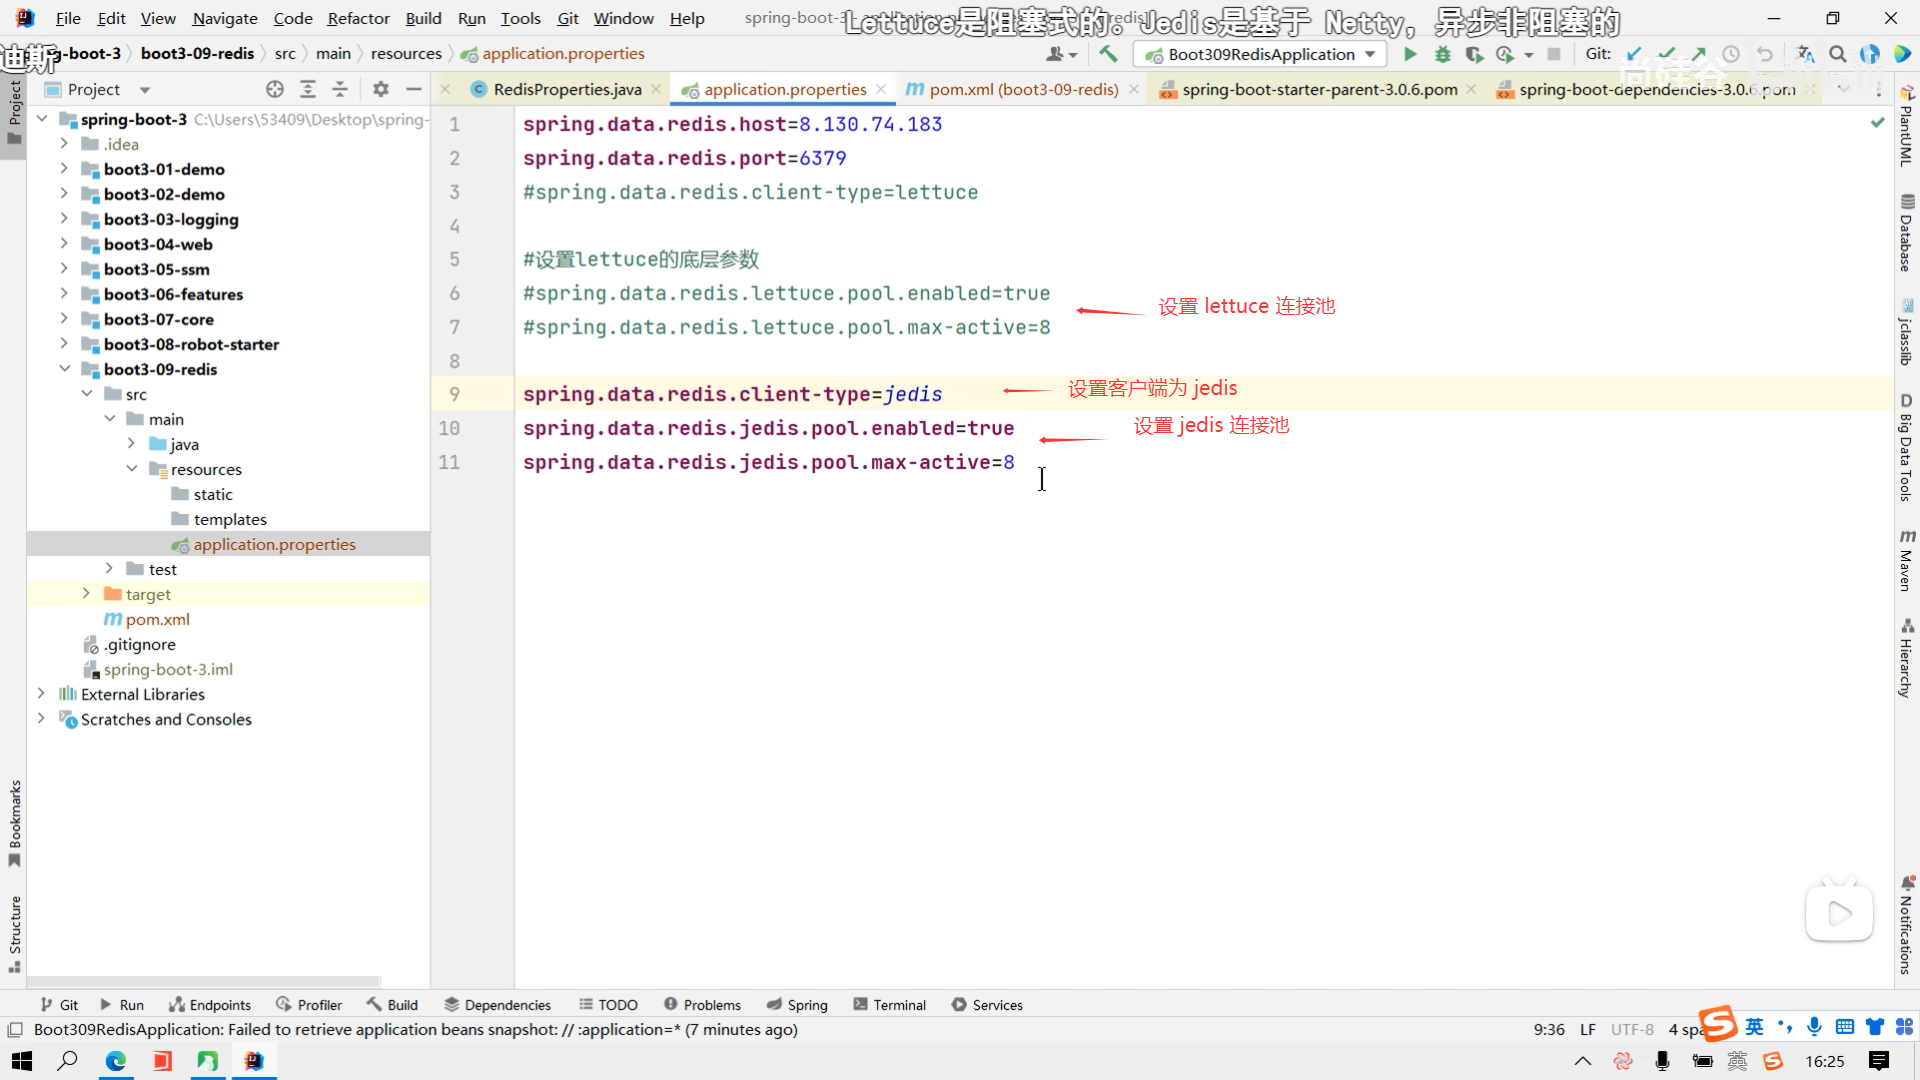Open Boot309RedisApplication run configuration dropdown
1920x1080 pixels.
pyautogui.click(x=1260, y=54)
